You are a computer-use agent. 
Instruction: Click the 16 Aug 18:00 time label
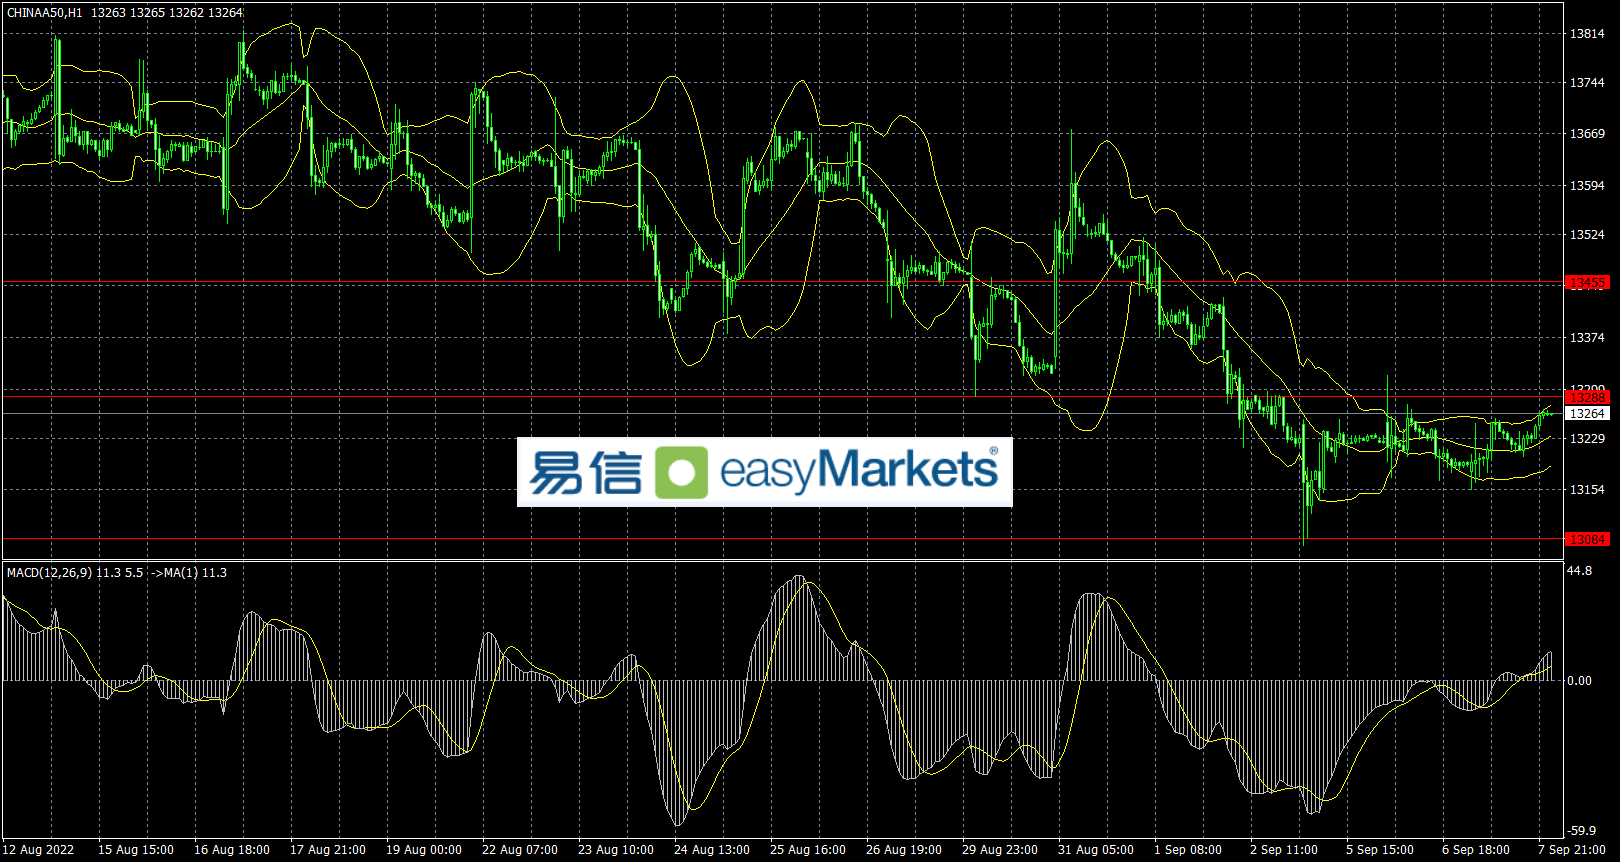coord(232,850)
